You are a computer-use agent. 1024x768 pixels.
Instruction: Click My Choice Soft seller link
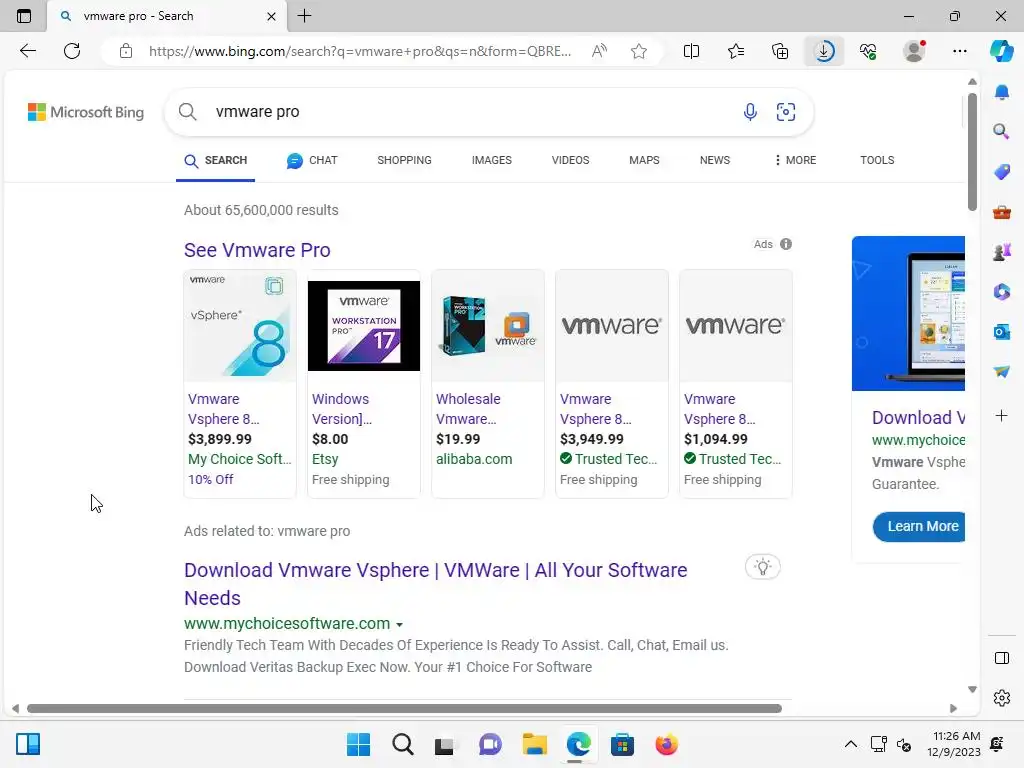click(x=240, y=459)
